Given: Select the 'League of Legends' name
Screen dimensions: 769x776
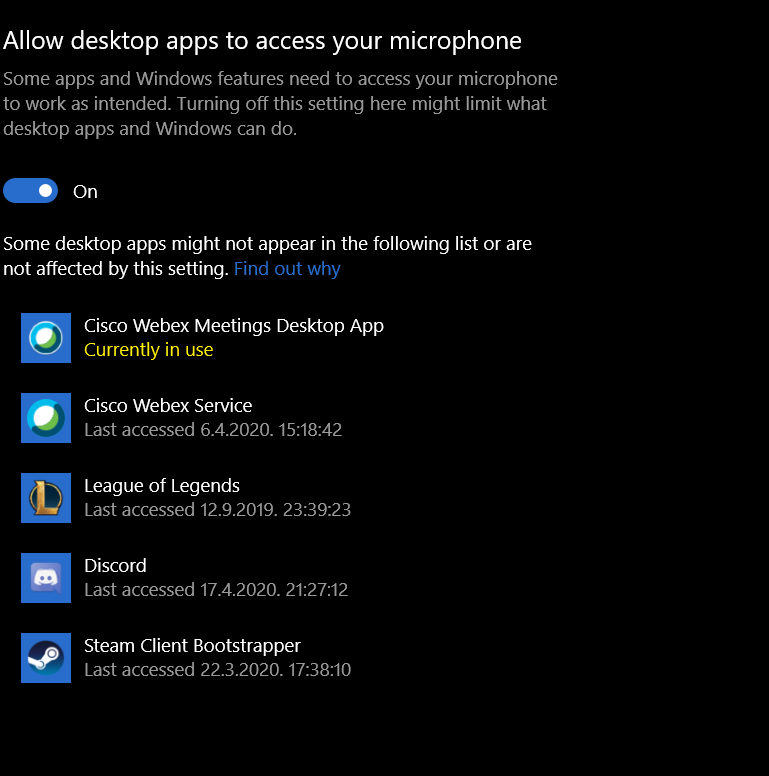Looking at the screenshot, I should click(x=162, y=486).
